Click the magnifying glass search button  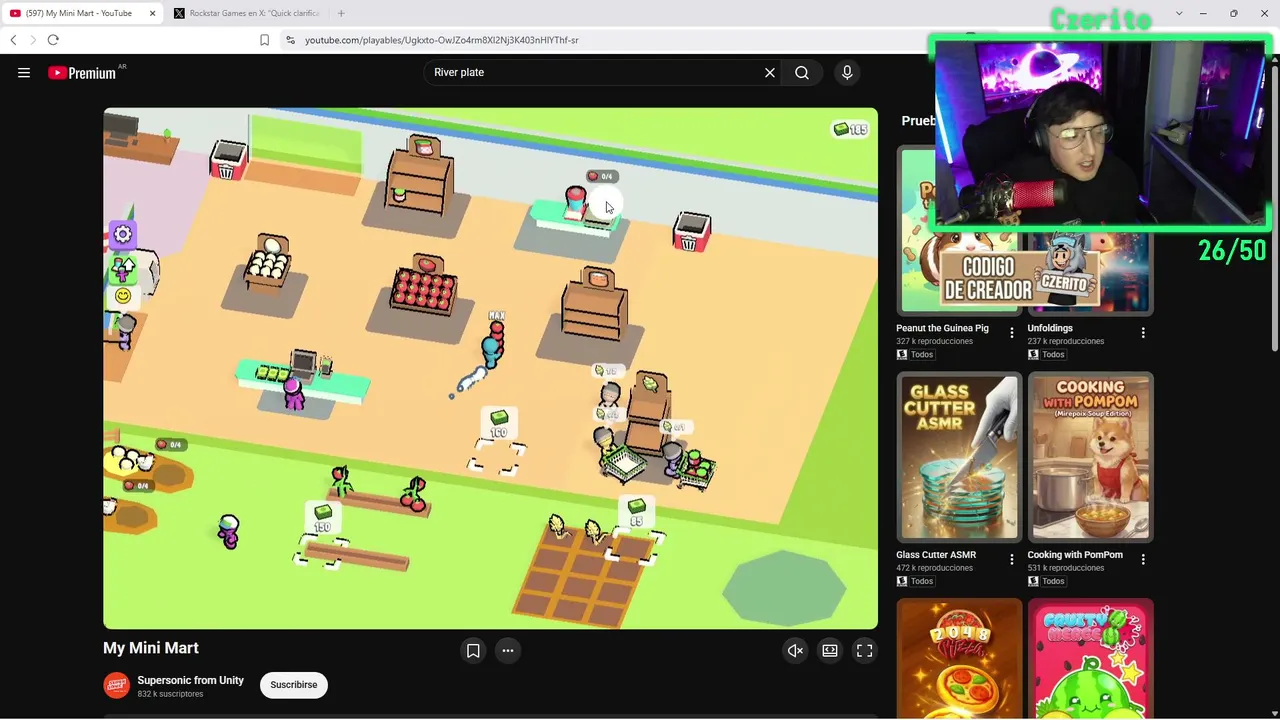(x=802, y=72)
